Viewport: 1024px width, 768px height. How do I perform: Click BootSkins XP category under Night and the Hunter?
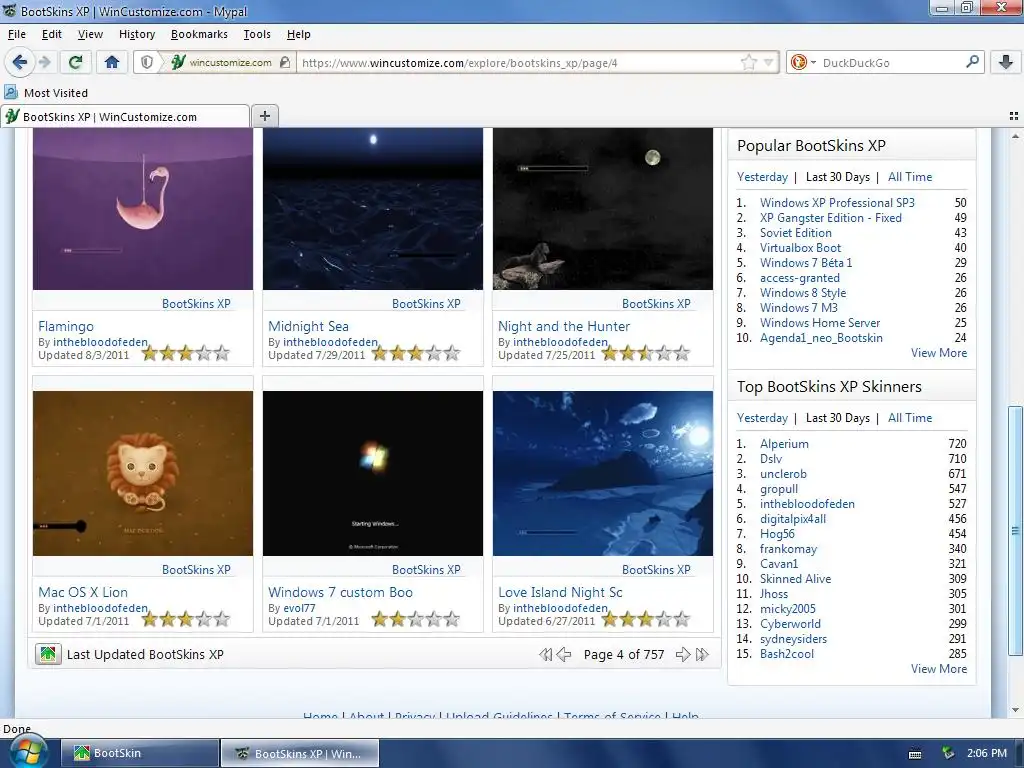tap(656, 304)
